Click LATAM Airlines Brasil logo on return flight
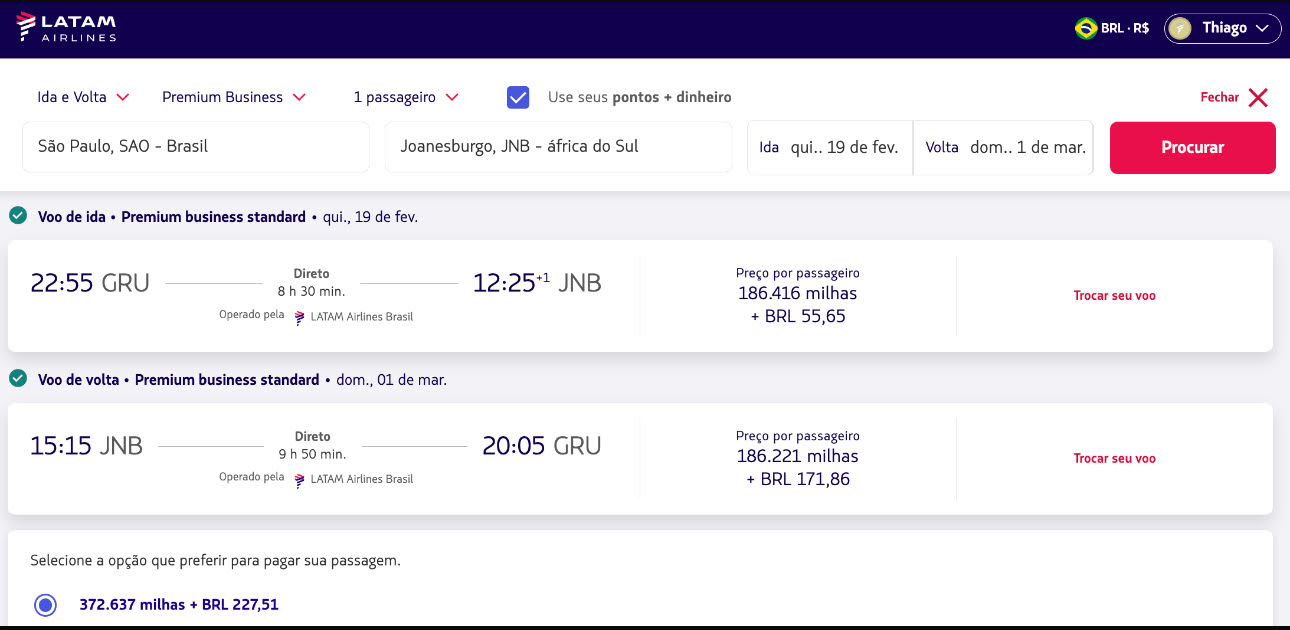 coord(300,479)
